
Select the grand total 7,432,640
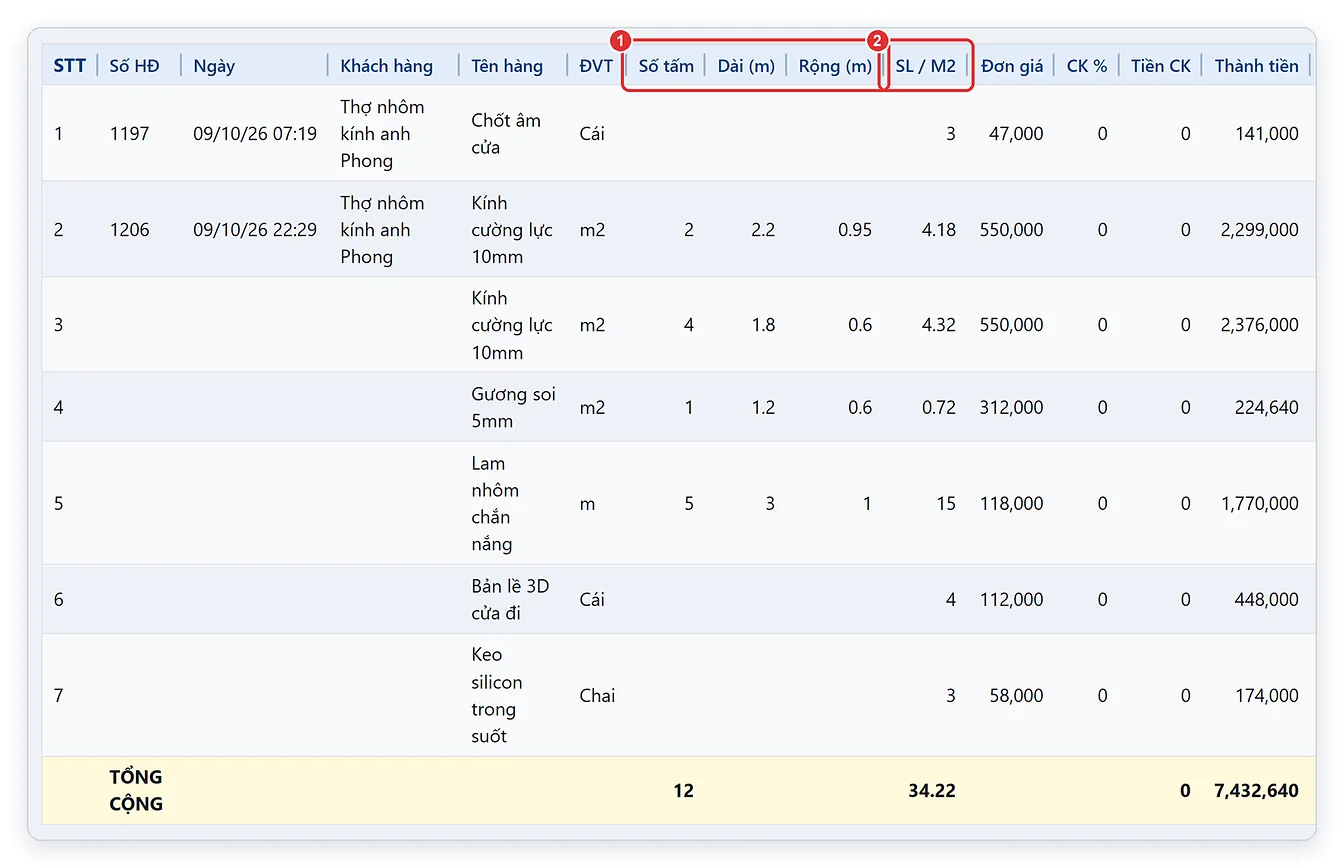coord(1256,790)
